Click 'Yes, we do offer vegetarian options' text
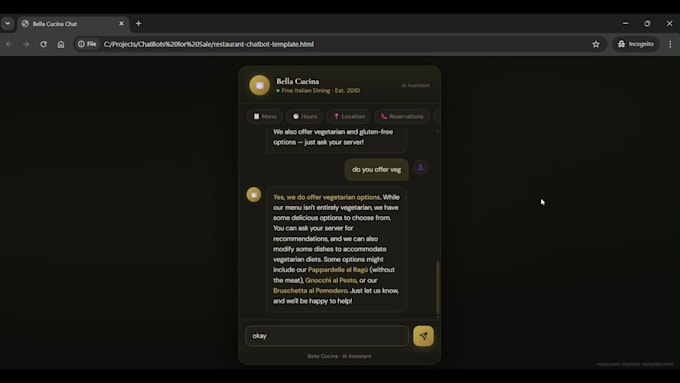 point(326,197)
